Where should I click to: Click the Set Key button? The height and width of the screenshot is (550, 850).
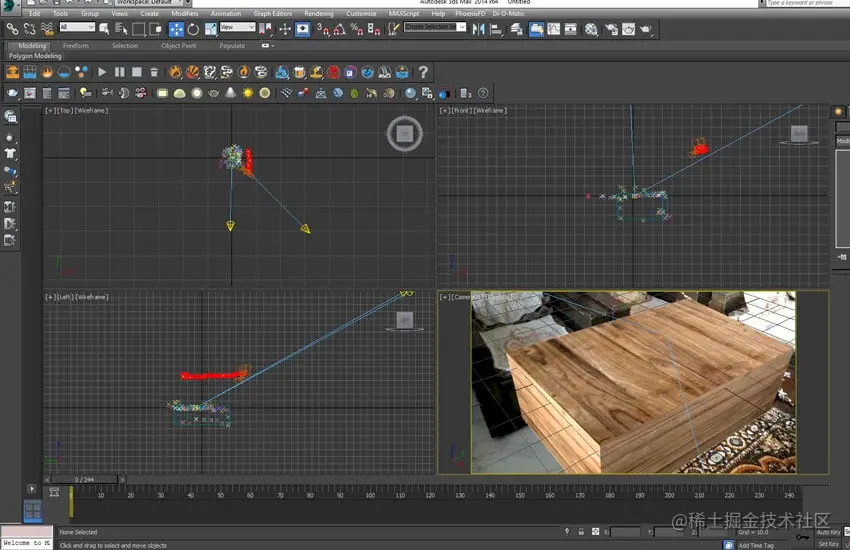click(828, 544)
